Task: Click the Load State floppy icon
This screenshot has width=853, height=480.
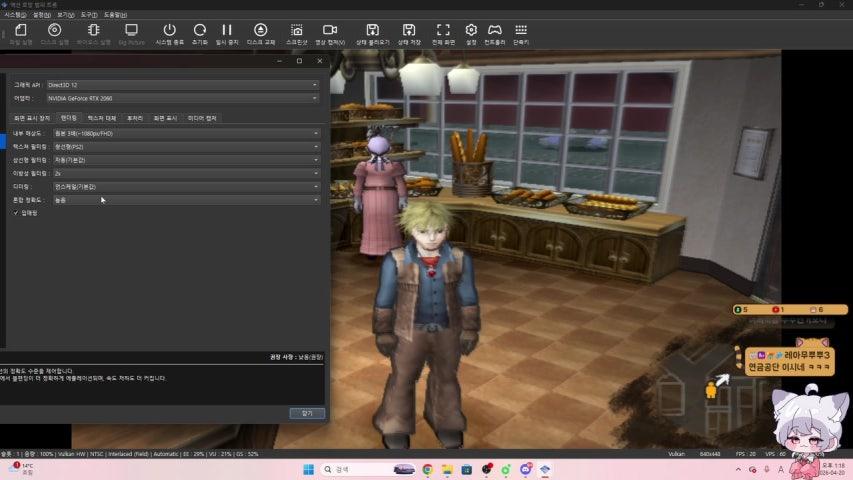Action: [373, 31]
